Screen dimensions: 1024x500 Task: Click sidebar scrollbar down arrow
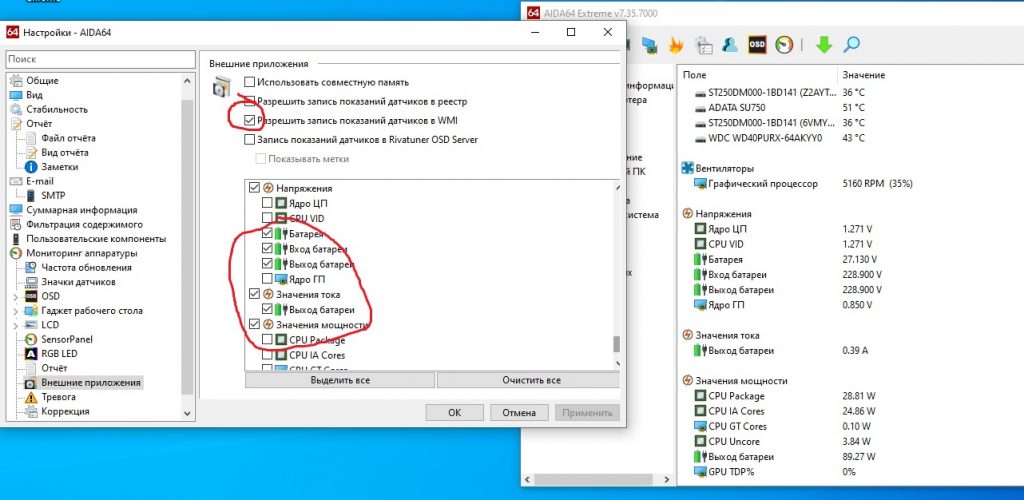[x=188, y=413]
